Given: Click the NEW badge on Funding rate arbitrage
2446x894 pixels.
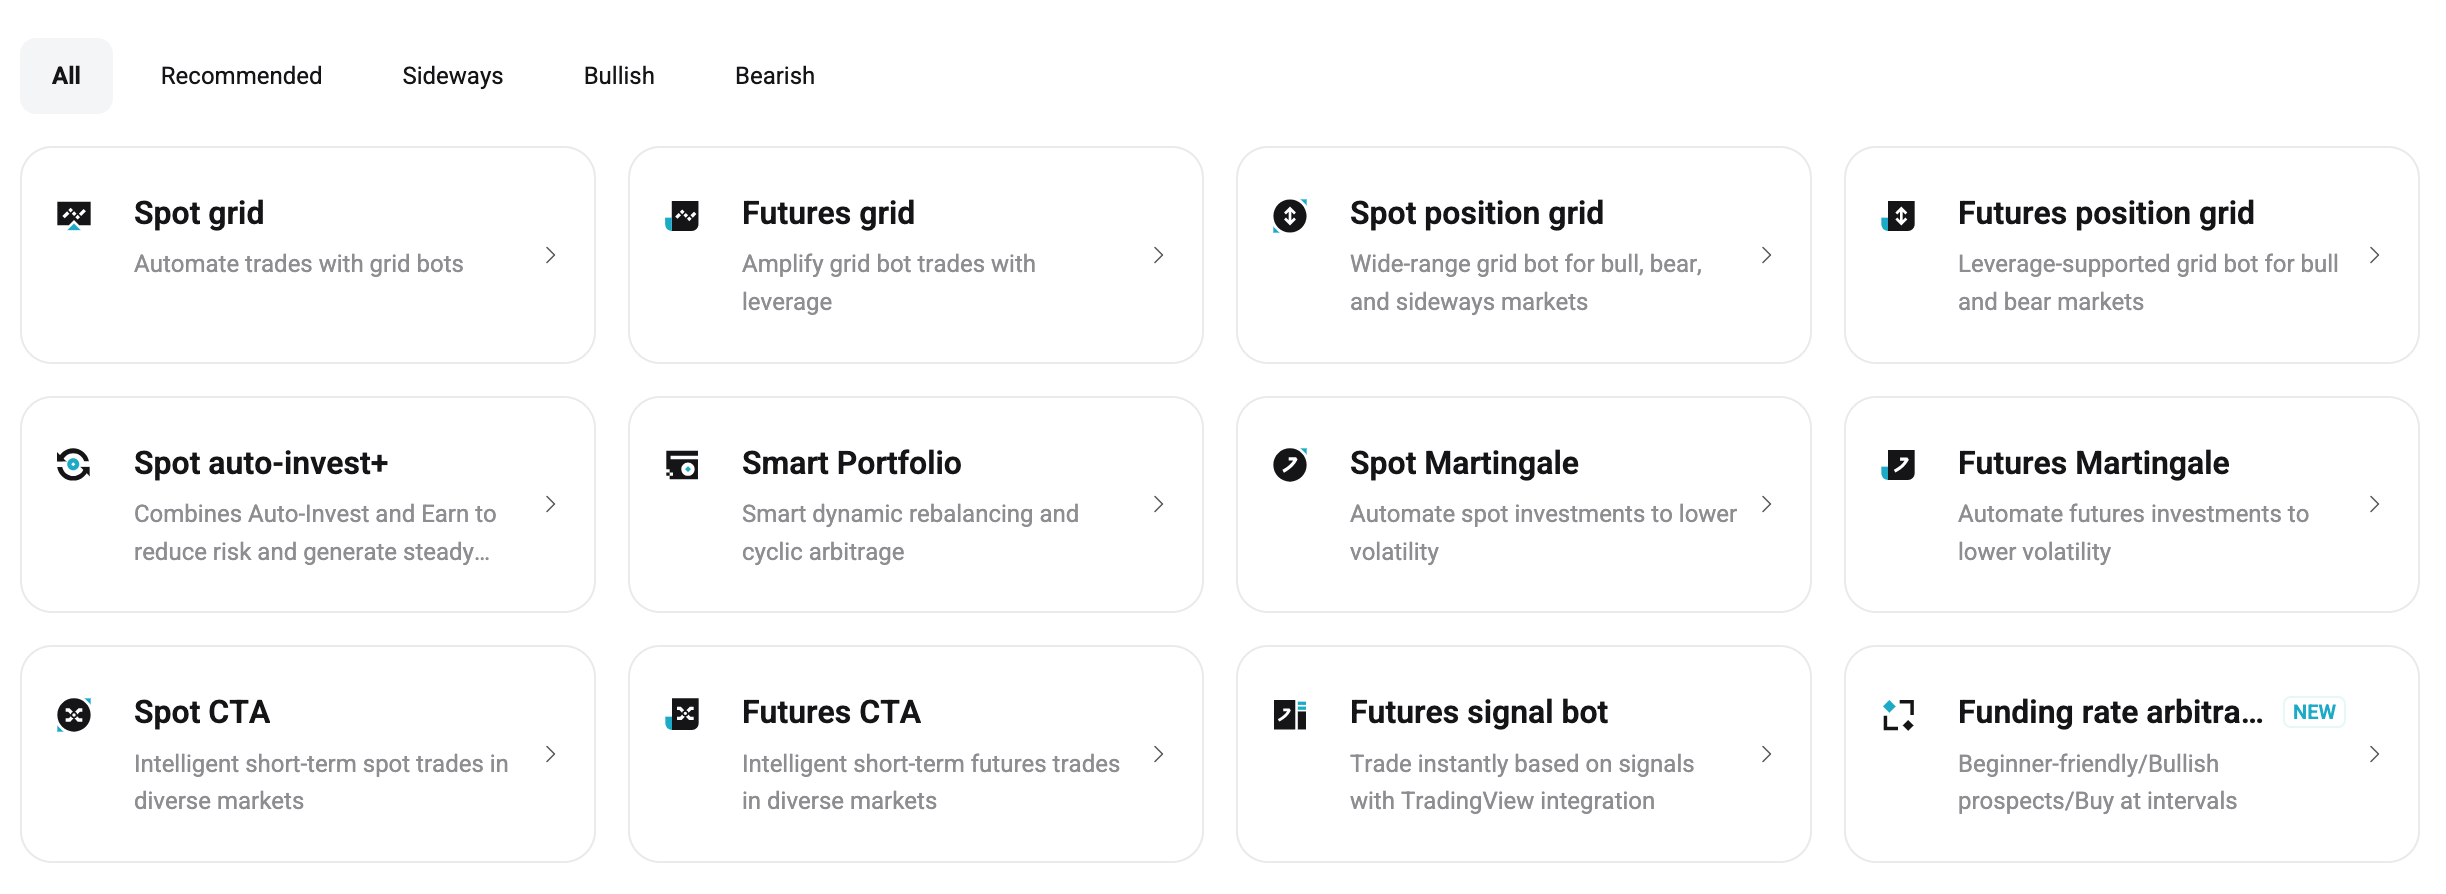Looking at the screenshot, I should click(2314, 712).
